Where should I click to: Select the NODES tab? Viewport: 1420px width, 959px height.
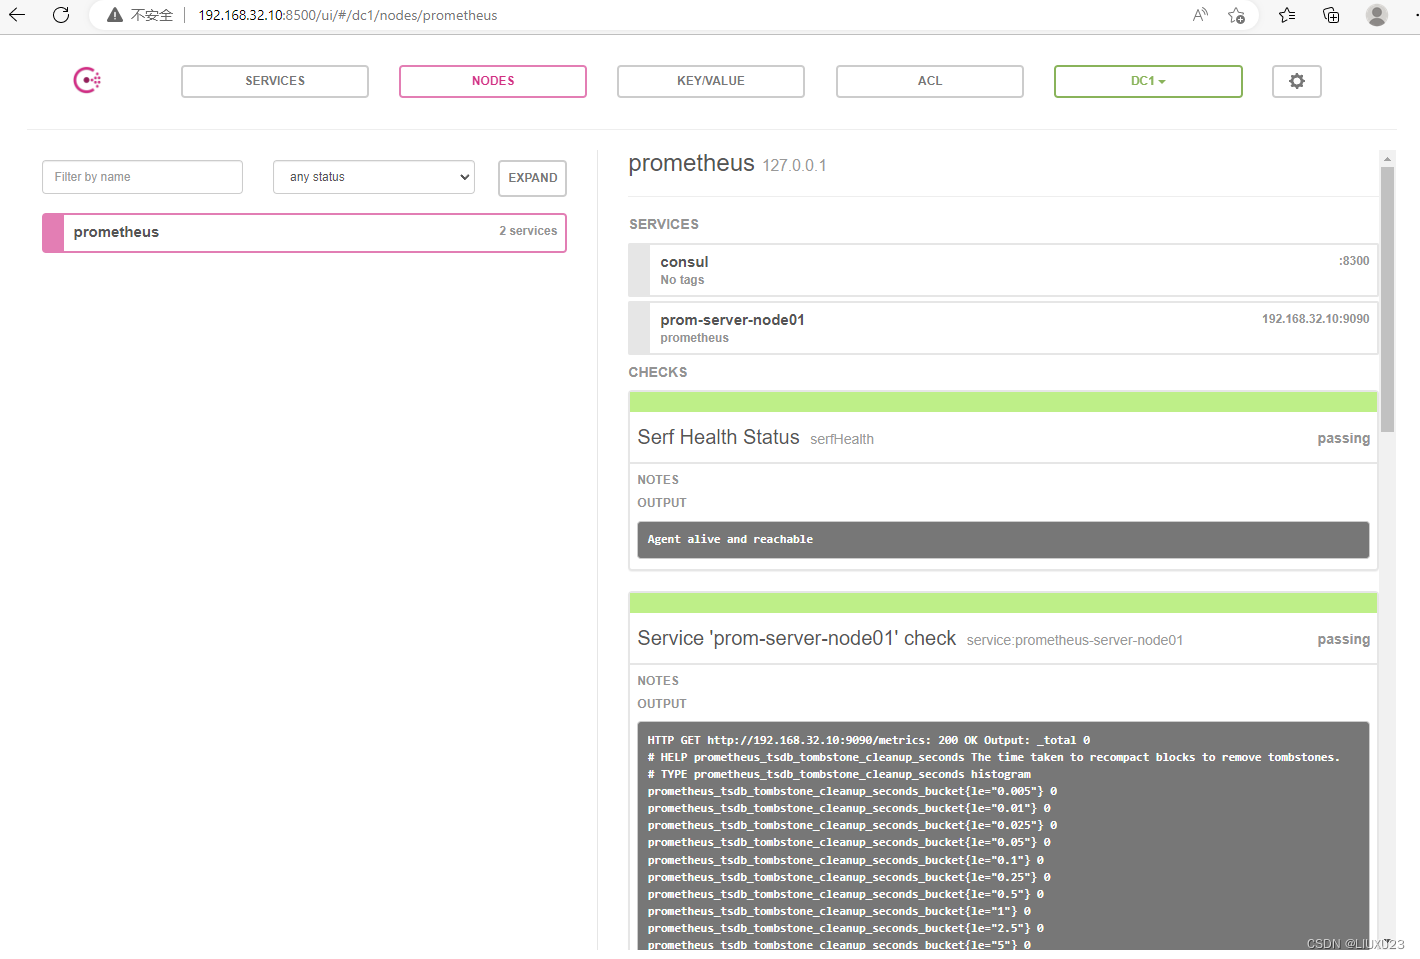click(x=493, y=81)
